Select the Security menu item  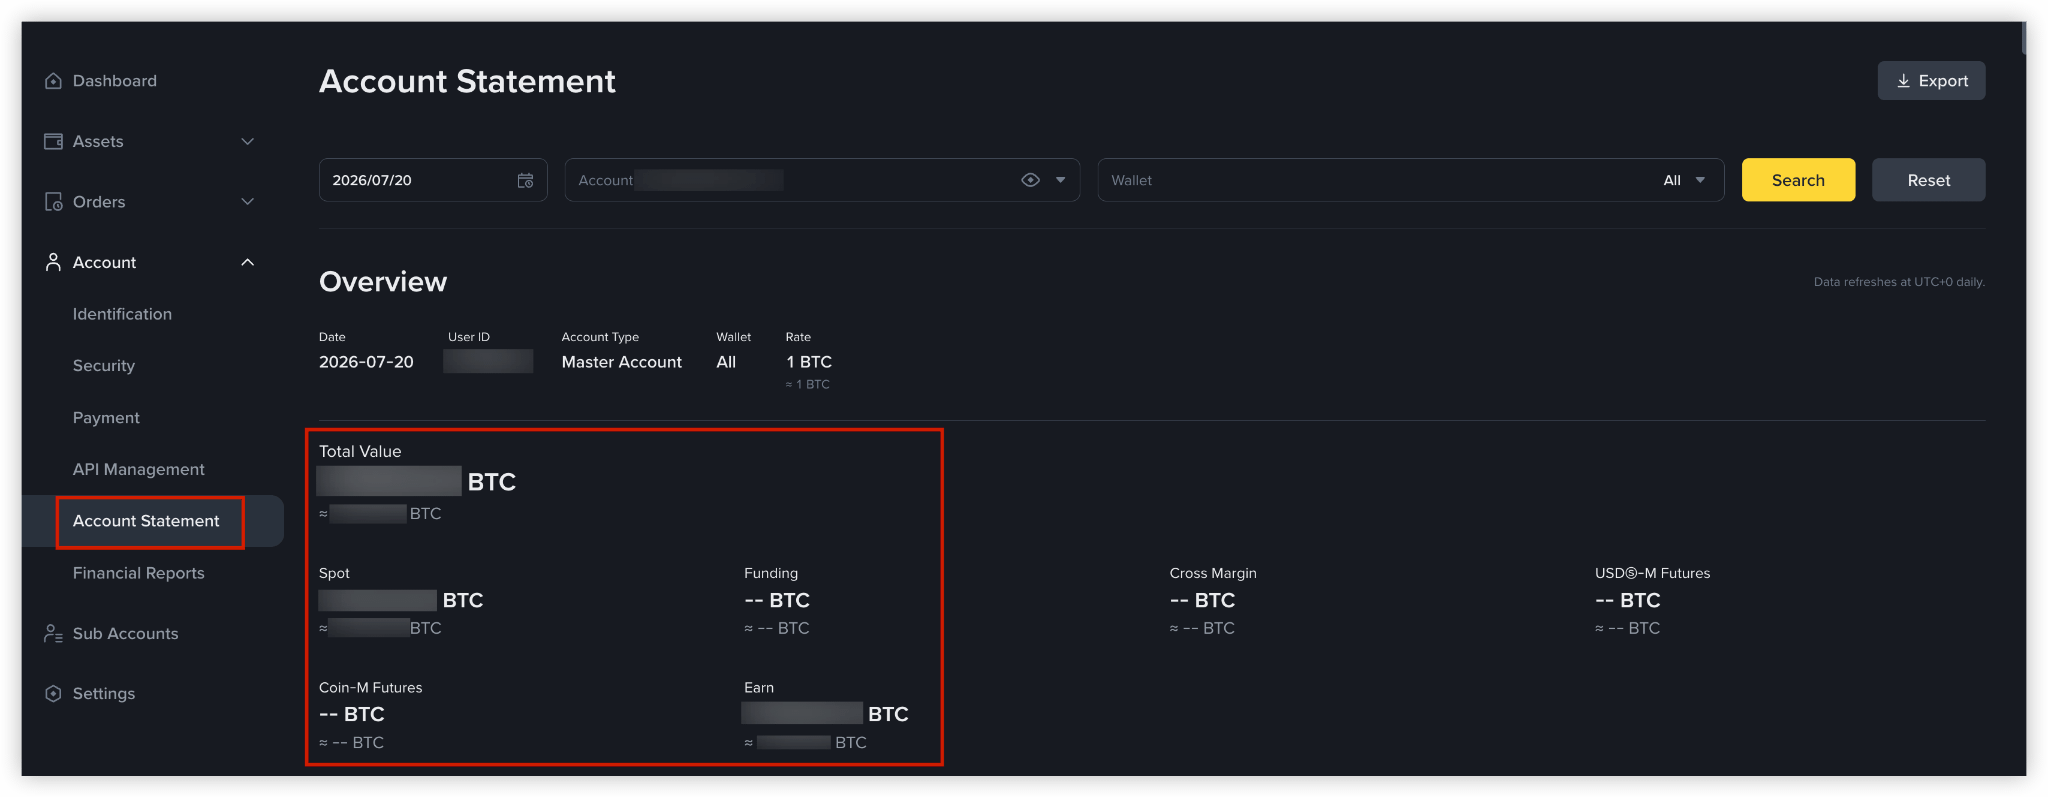pyautogui.click(x=104, y=366)
